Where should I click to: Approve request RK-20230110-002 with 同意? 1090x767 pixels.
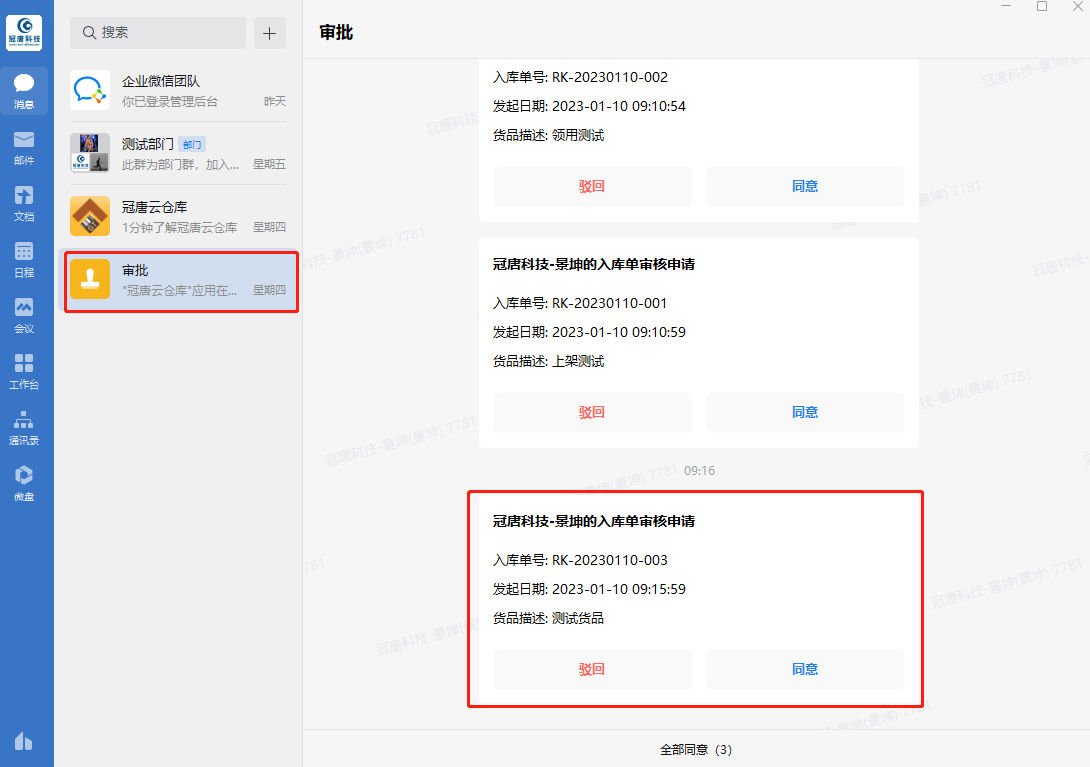click(x=805, y=186)
